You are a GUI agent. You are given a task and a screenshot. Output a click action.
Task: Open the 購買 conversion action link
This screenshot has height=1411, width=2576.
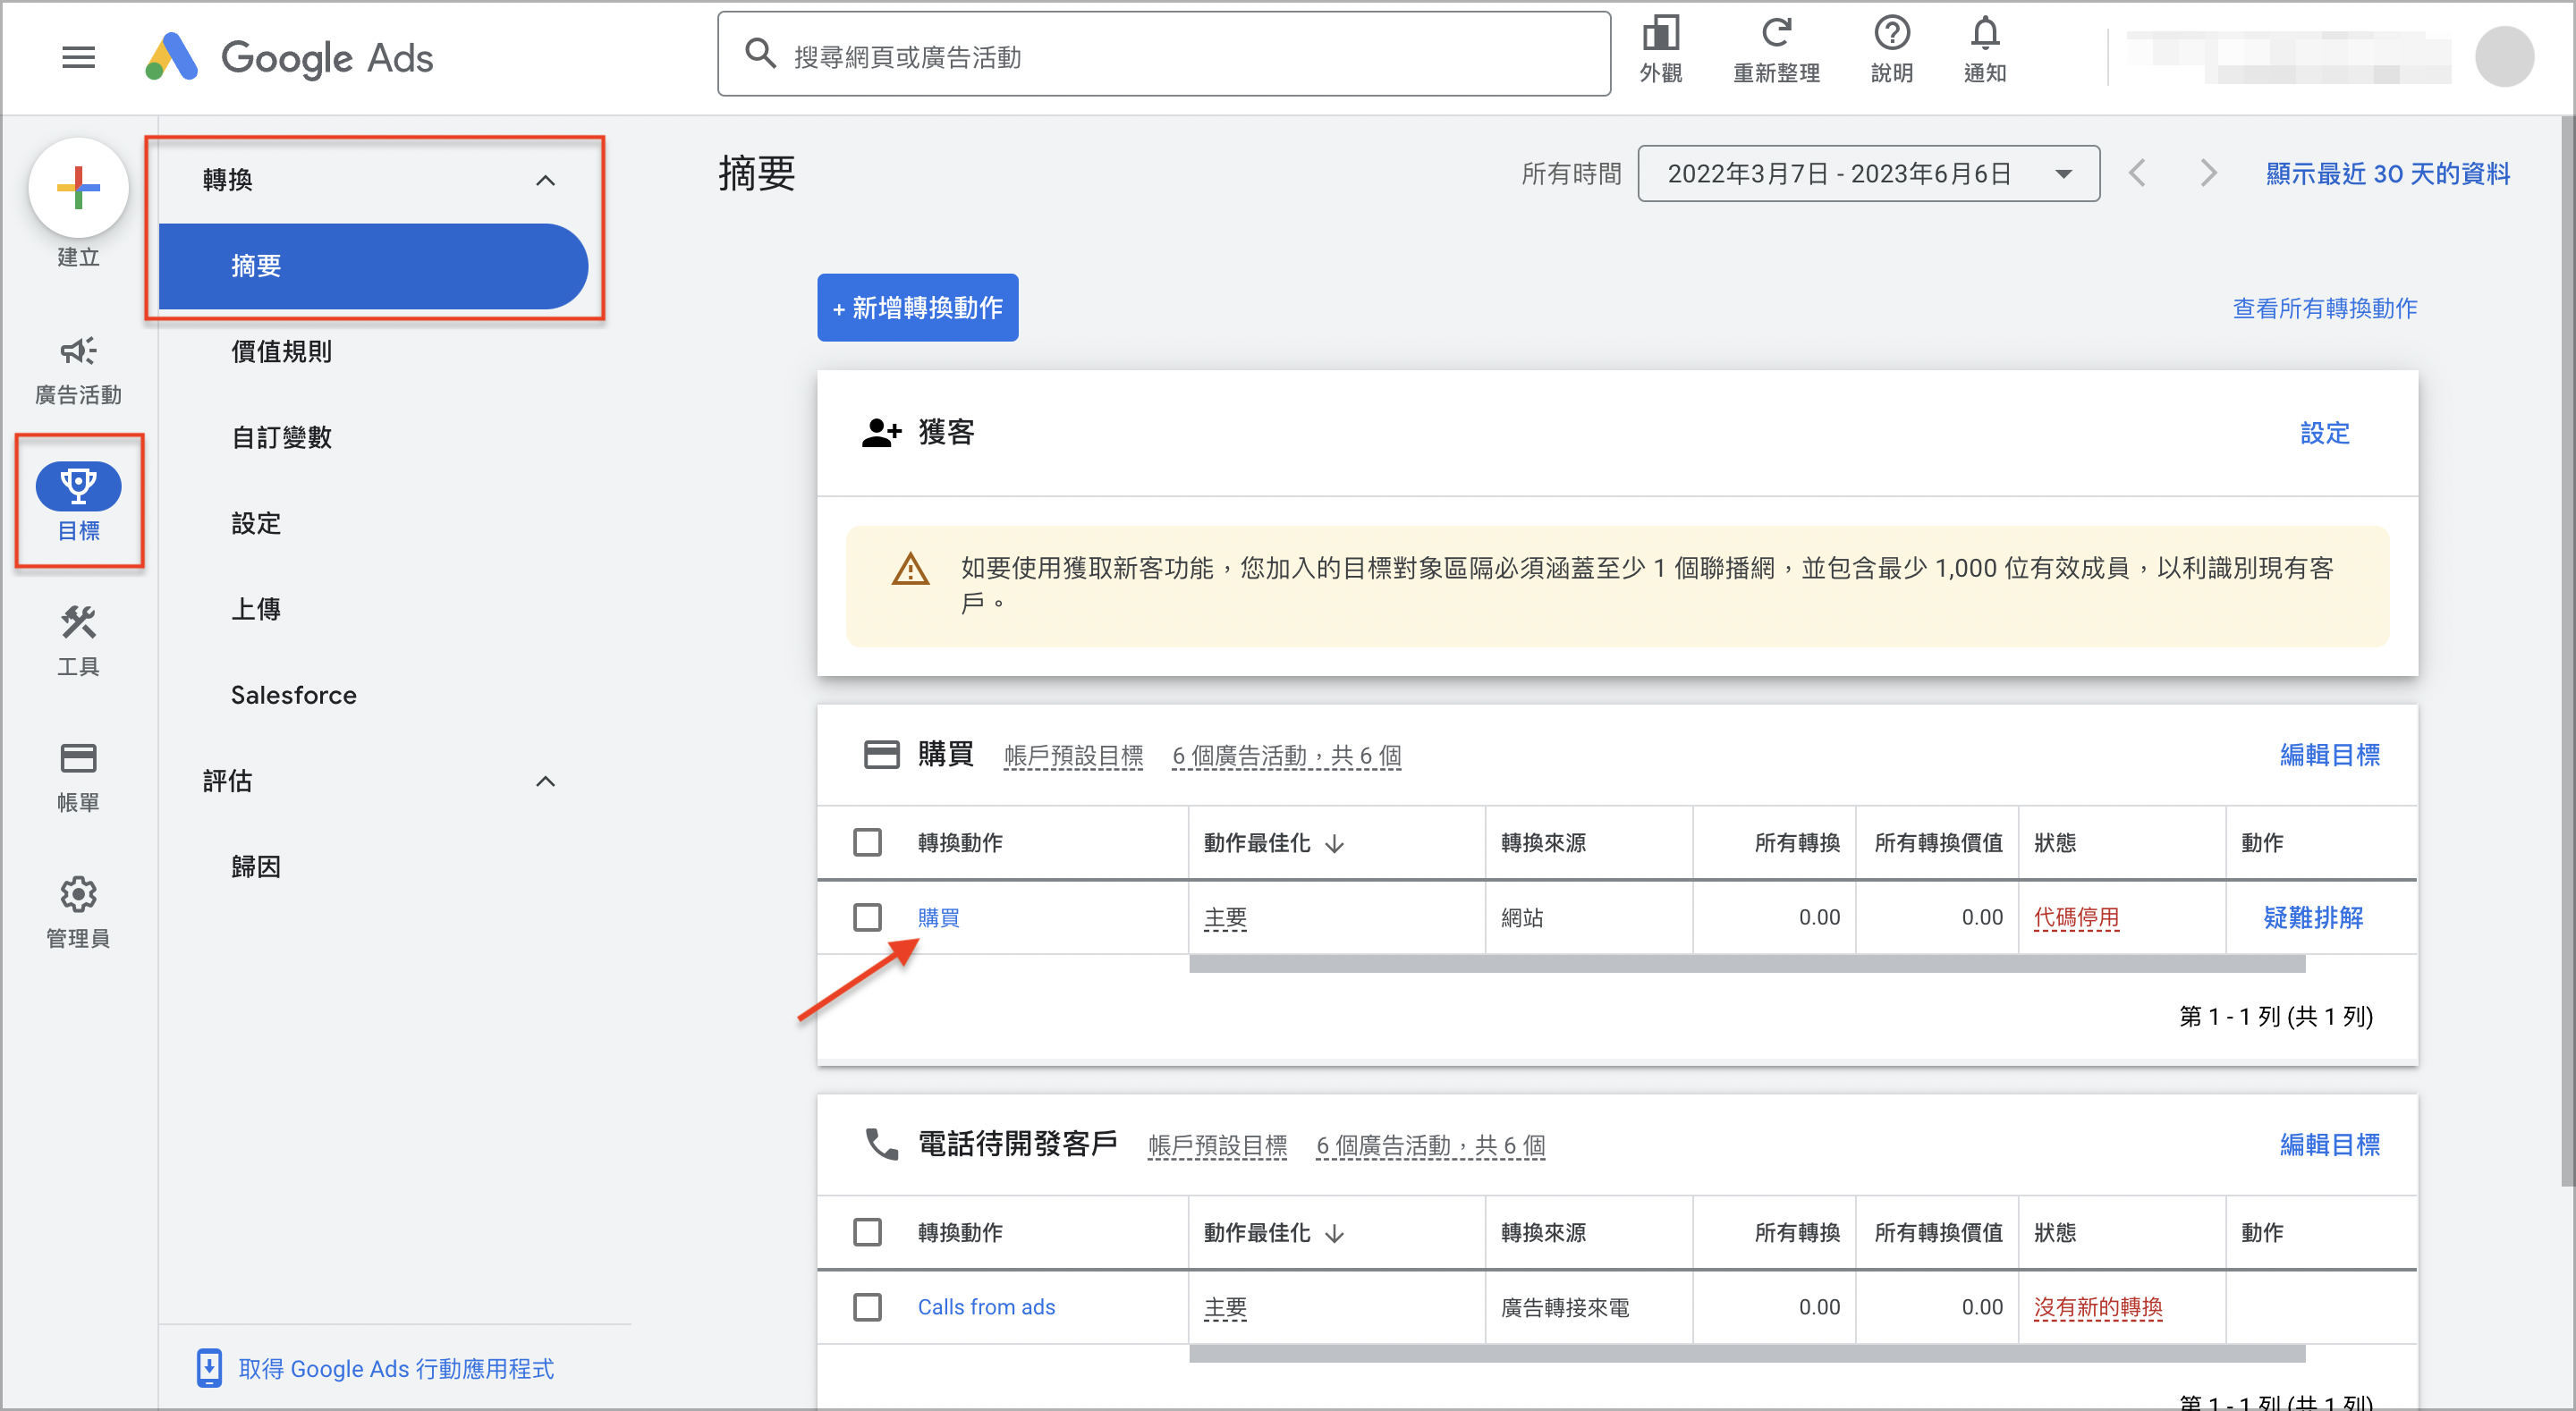938,917
